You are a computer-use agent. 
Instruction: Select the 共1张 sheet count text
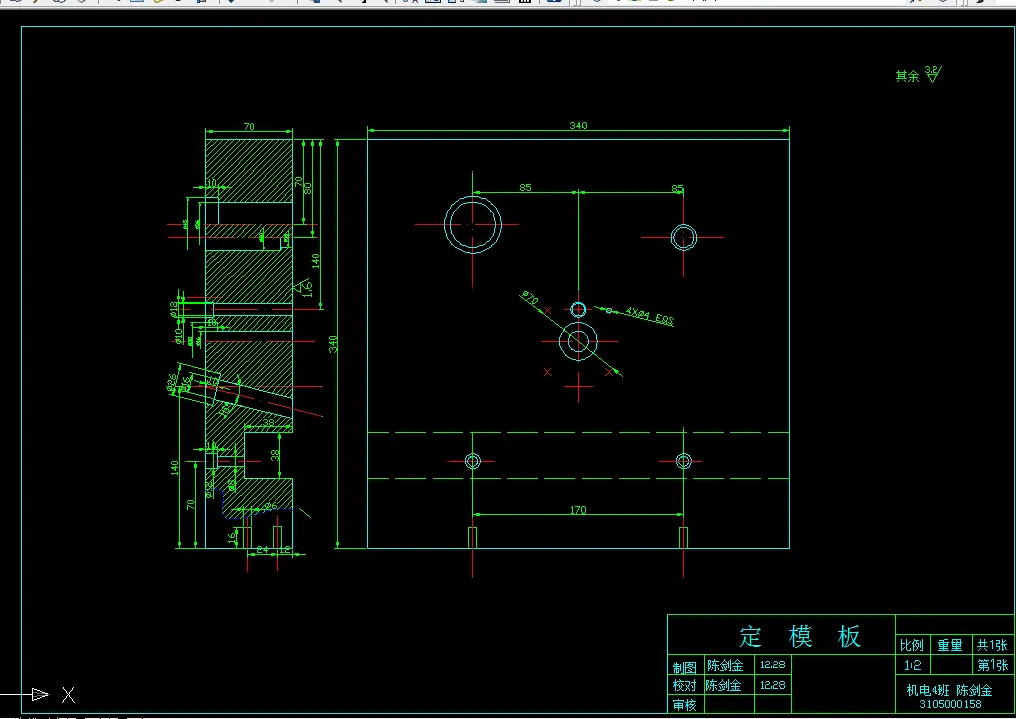pos(992,645)
